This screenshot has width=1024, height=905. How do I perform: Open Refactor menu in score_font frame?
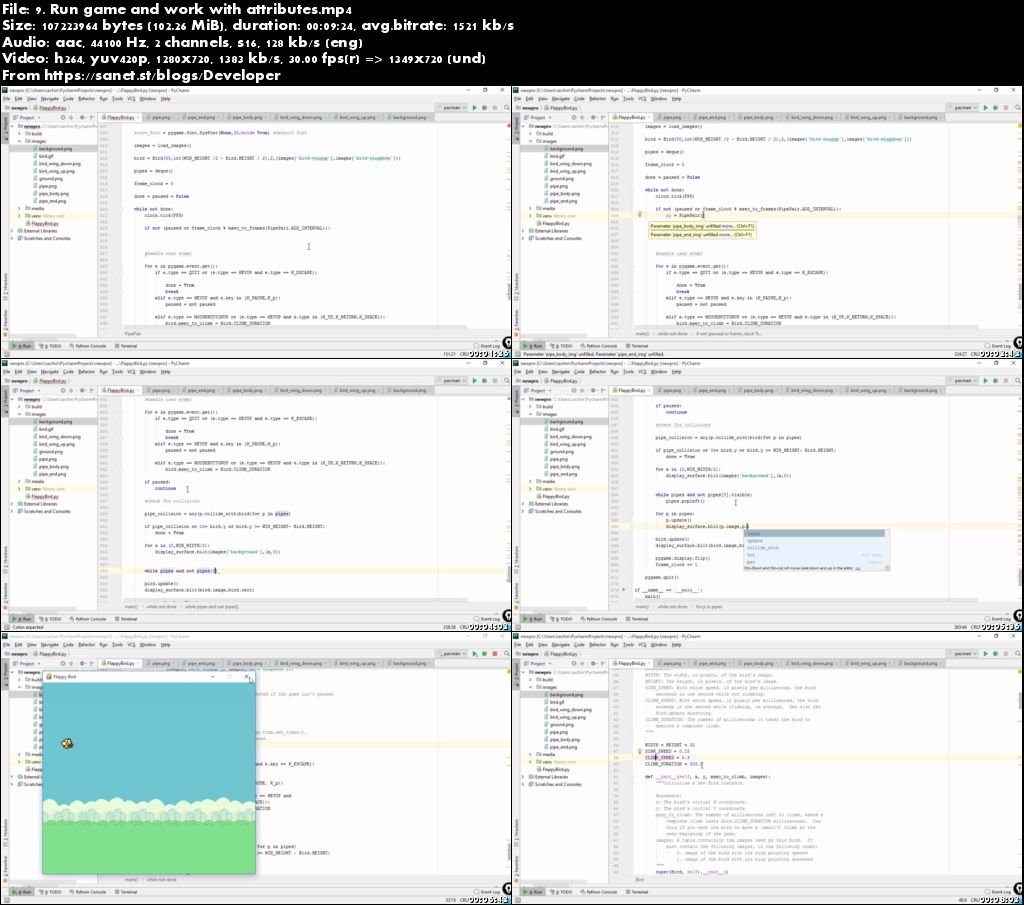[x=86, y=99]
